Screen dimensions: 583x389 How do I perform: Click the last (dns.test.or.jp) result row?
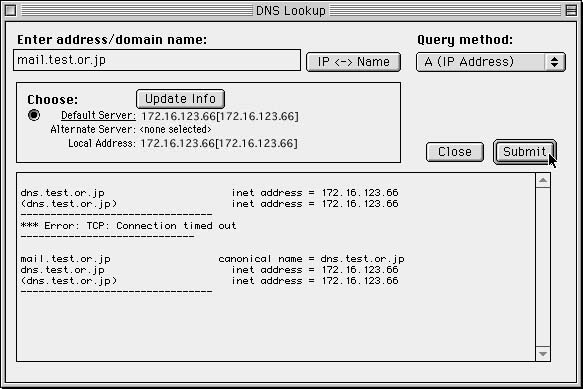209,280
